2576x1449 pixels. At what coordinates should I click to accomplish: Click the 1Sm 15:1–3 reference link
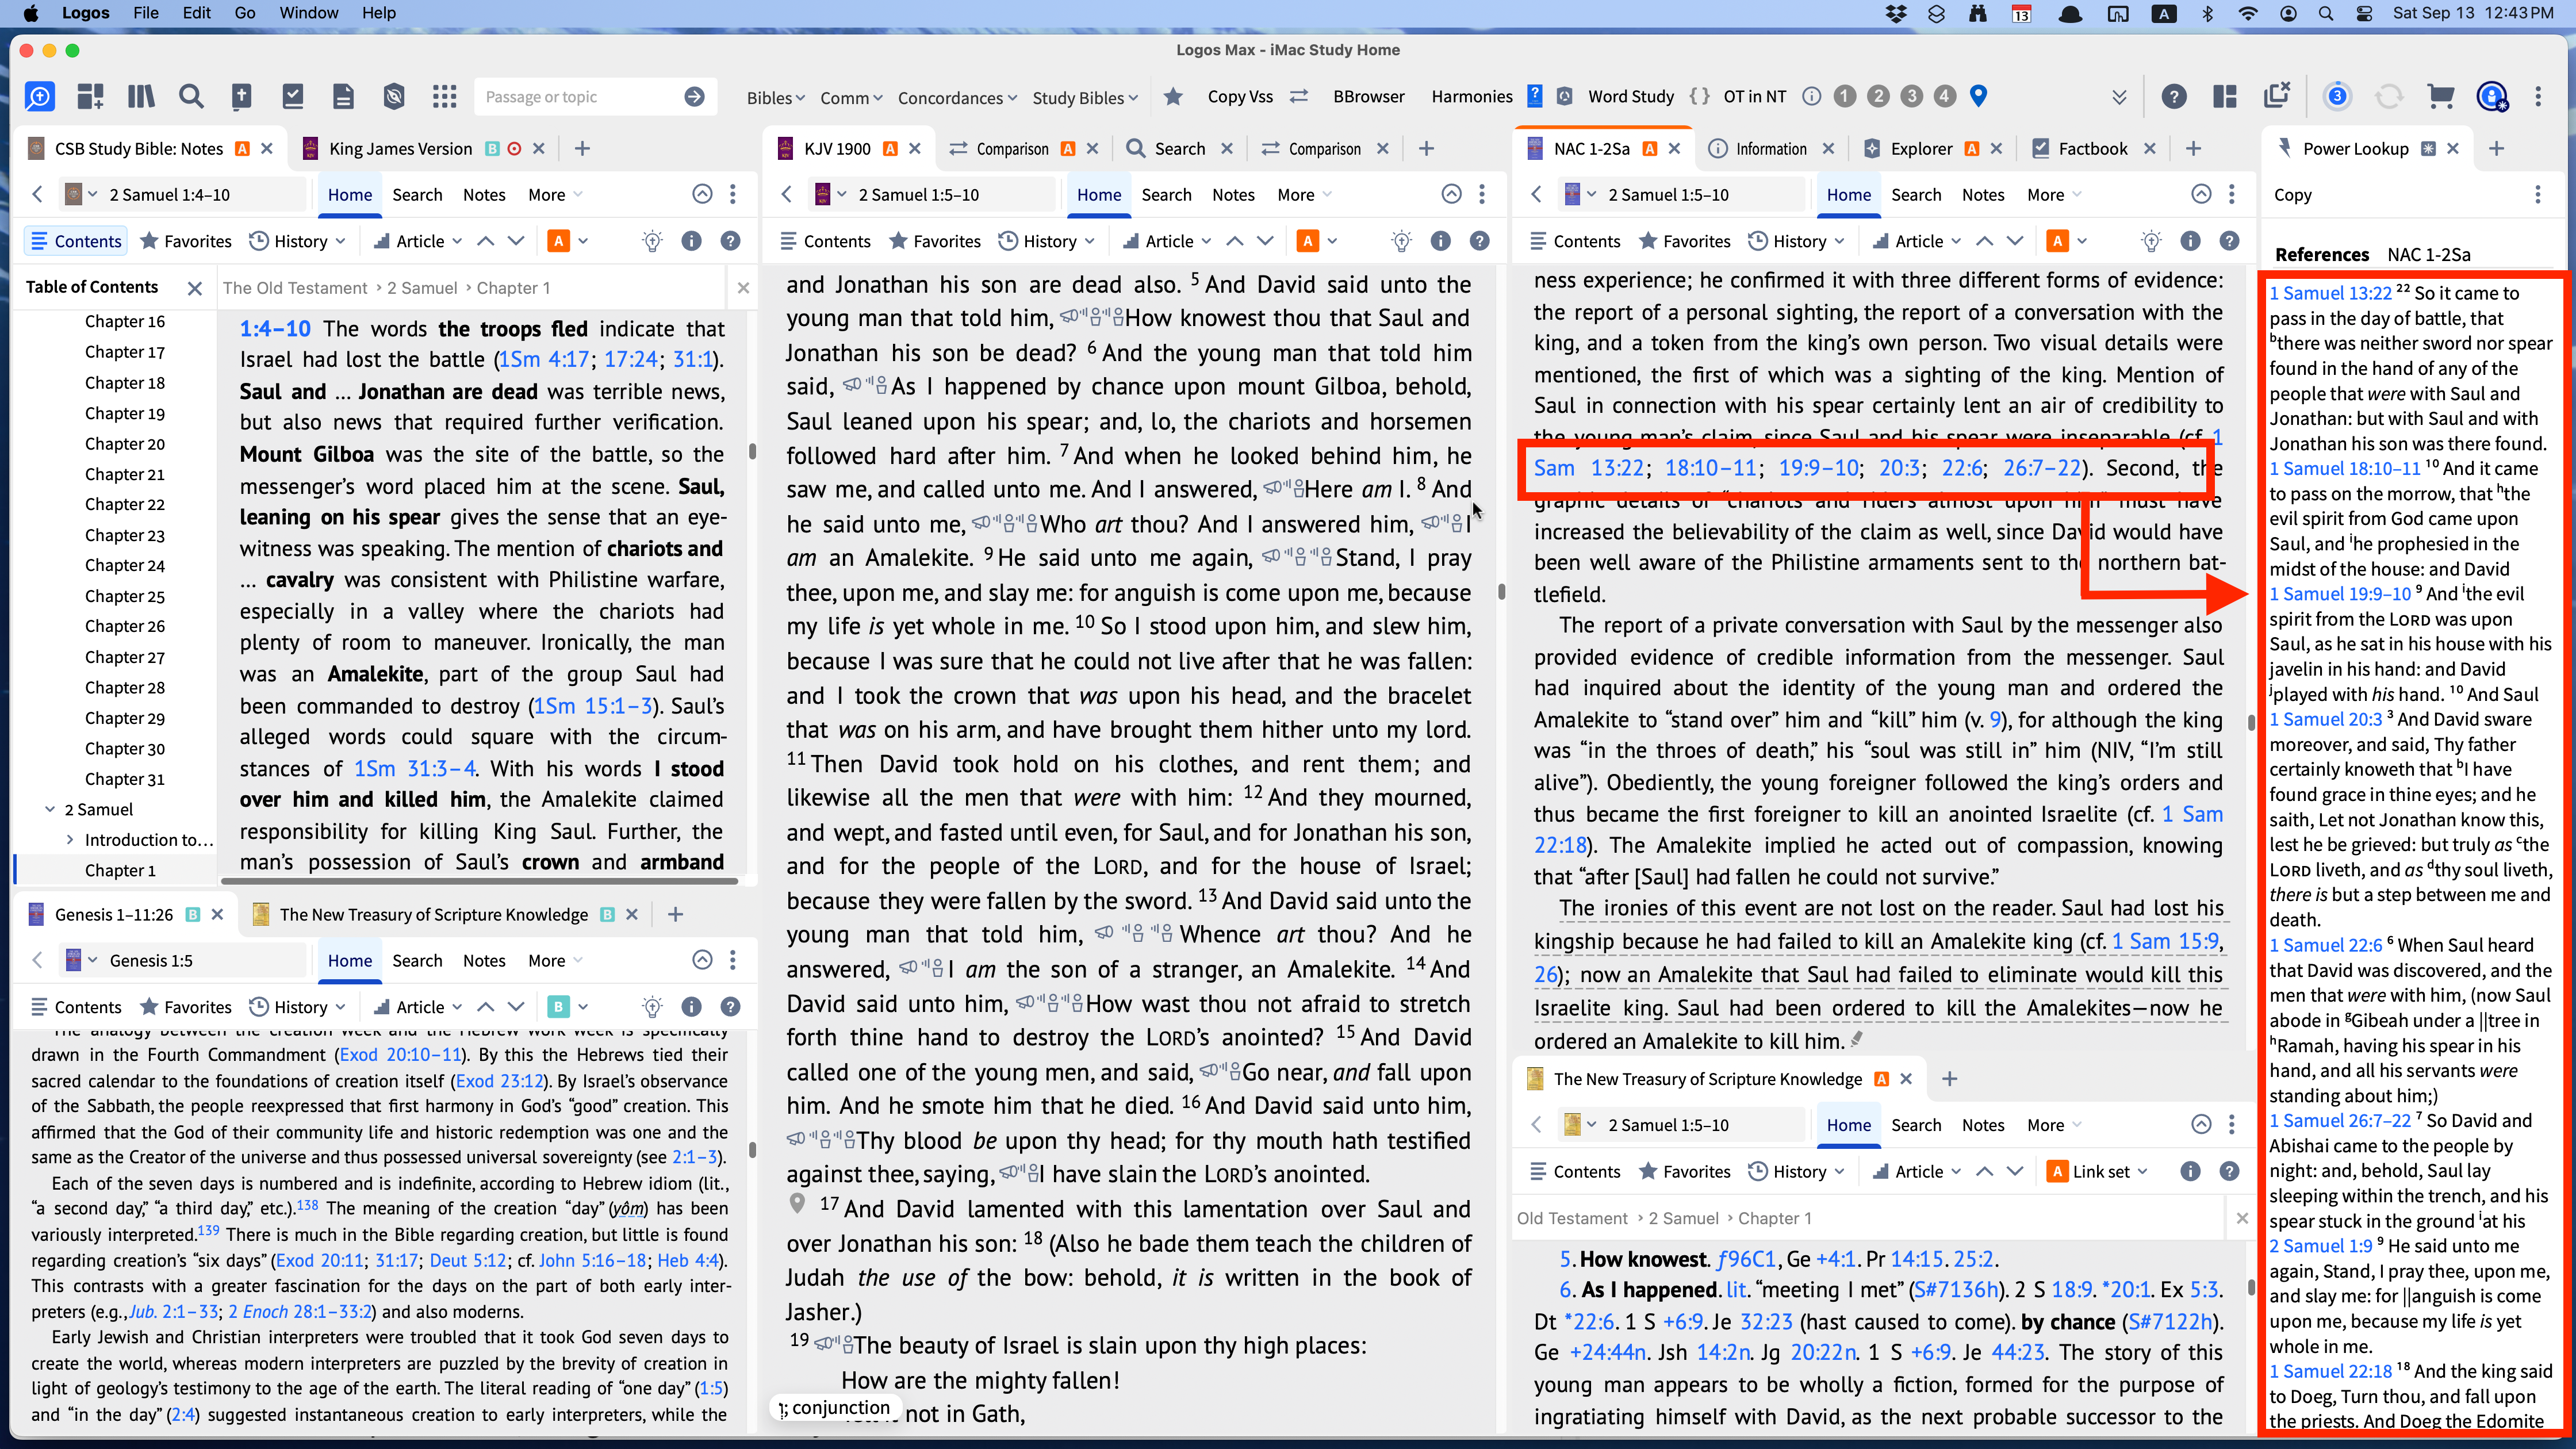592,706
